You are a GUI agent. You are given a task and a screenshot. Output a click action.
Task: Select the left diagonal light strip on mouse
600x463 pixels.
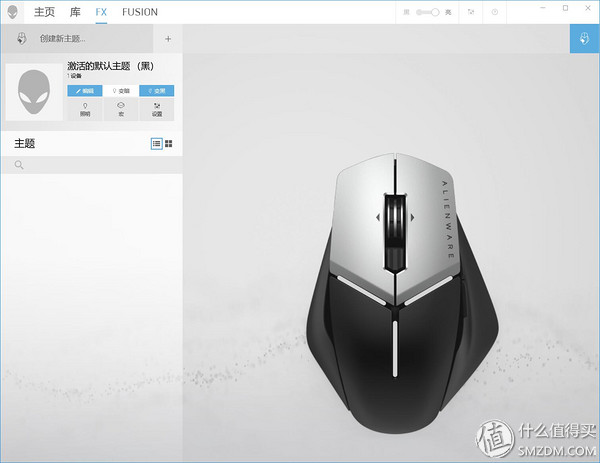tap(362, 290)
